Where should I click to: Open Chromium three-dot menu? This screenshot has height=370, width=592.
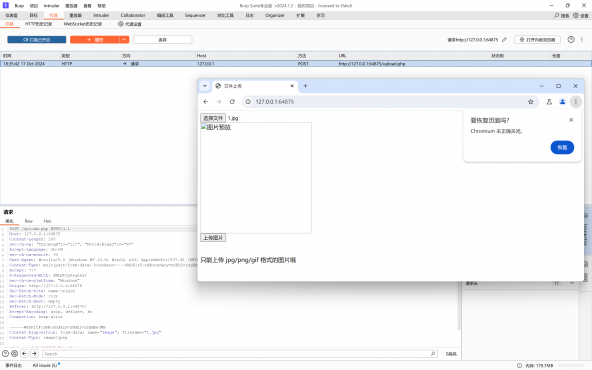pyautogui.click(x=575, y=102)
